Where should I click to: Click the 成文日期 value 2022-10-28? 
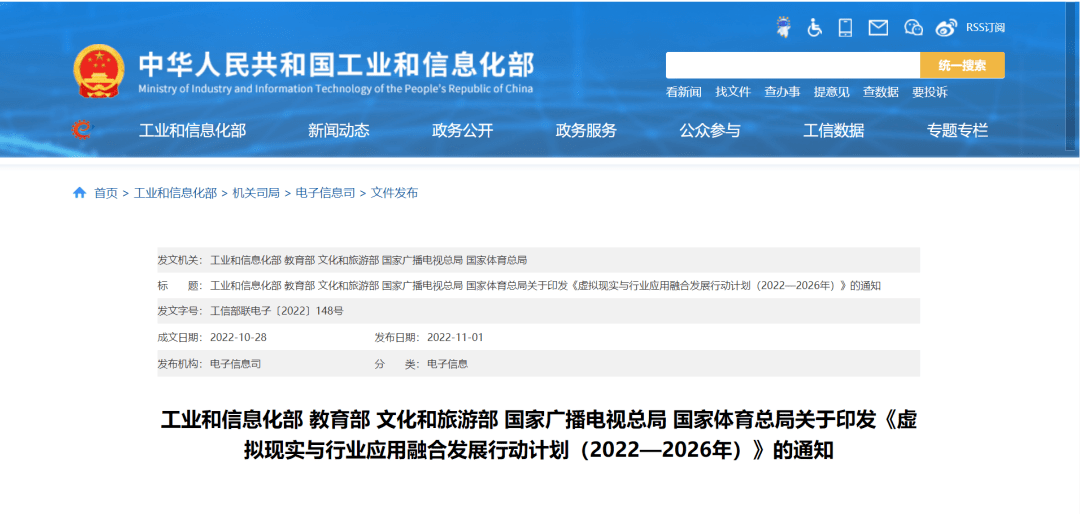tap(236, 338)
